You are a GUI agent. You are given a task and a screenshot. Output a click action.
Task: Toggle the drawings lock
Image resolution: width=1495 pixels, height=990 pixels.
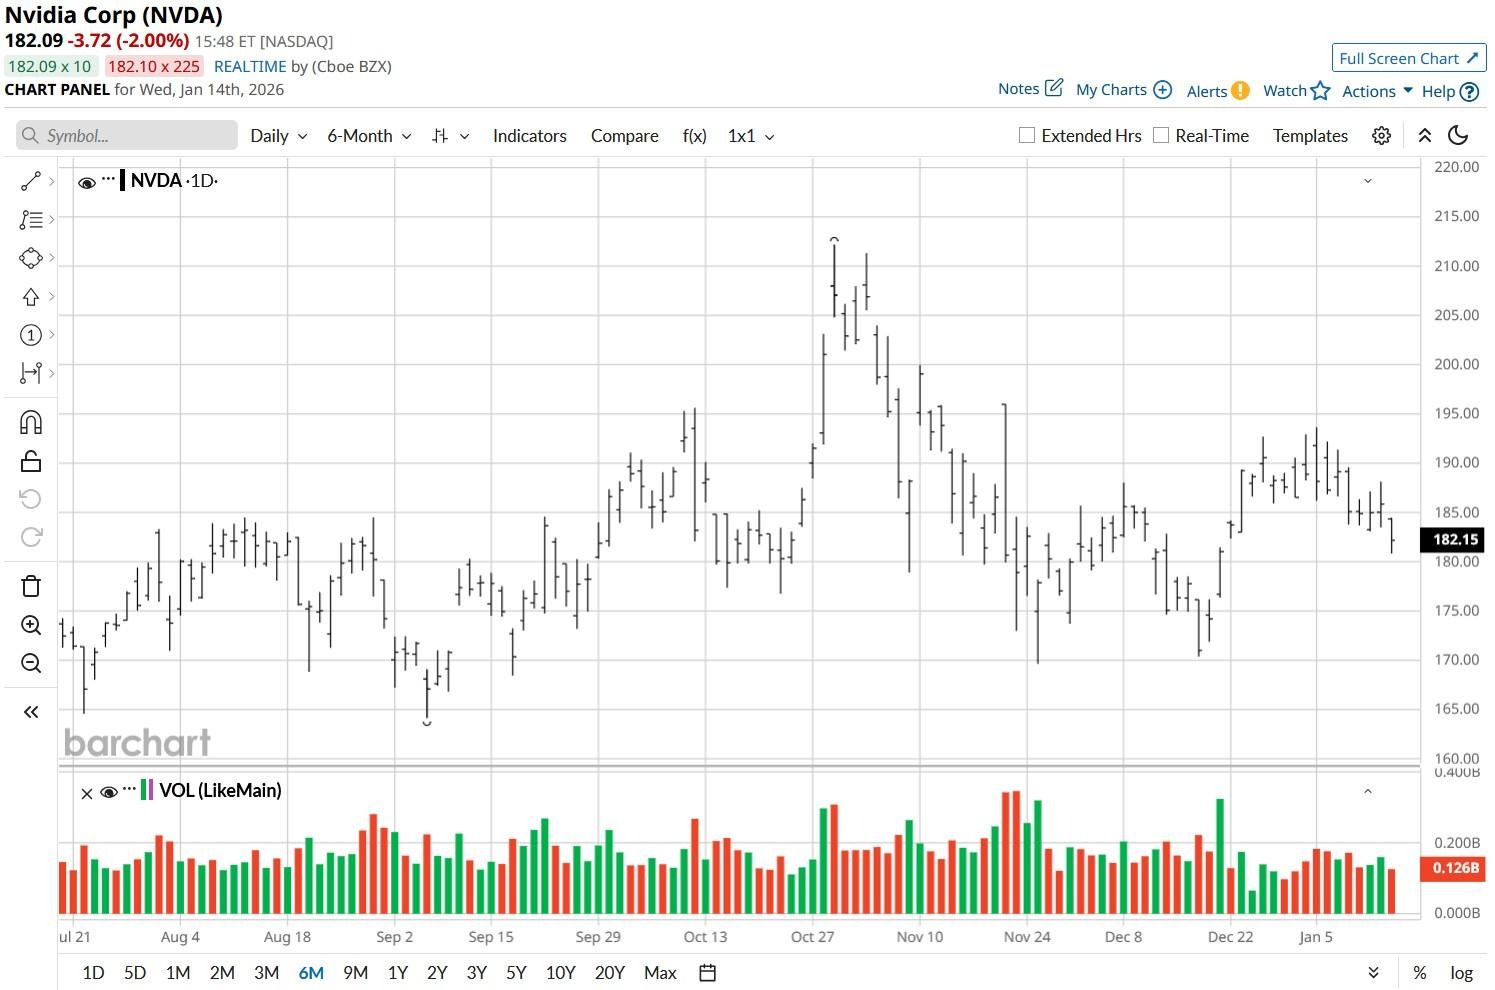click(x=31, y=461)
